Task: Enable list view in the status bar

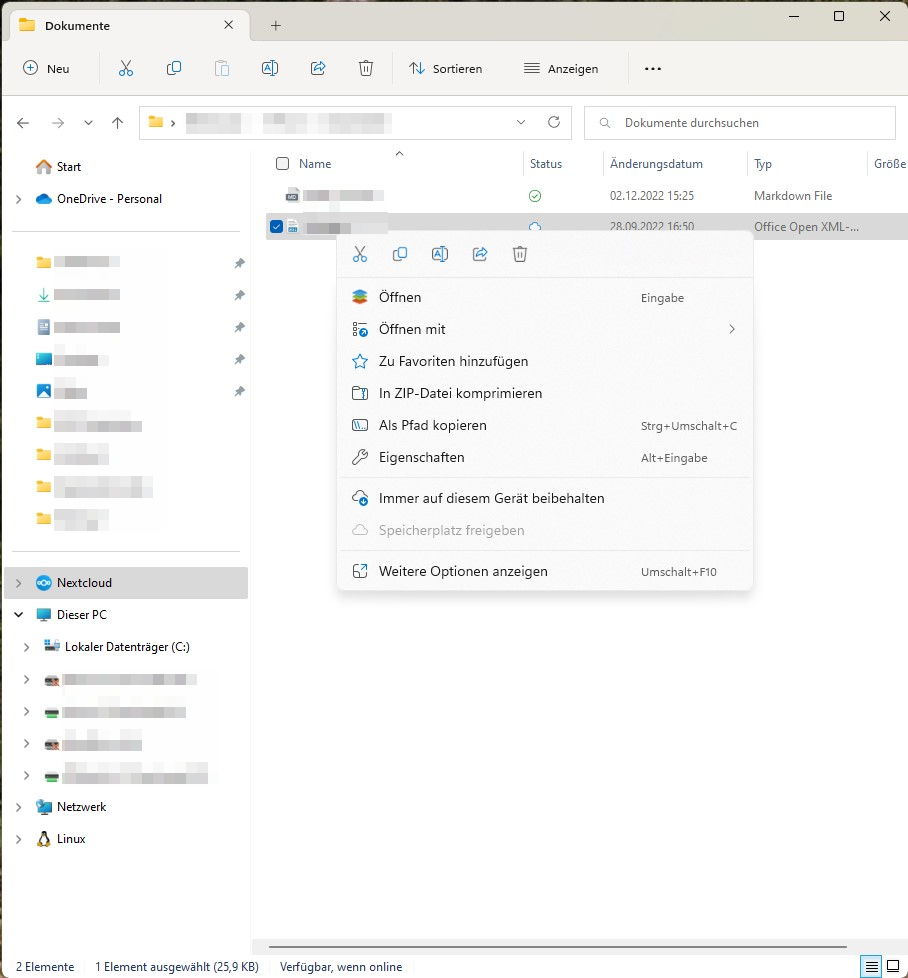Action: pyautogui.click(x=871, y=966)
